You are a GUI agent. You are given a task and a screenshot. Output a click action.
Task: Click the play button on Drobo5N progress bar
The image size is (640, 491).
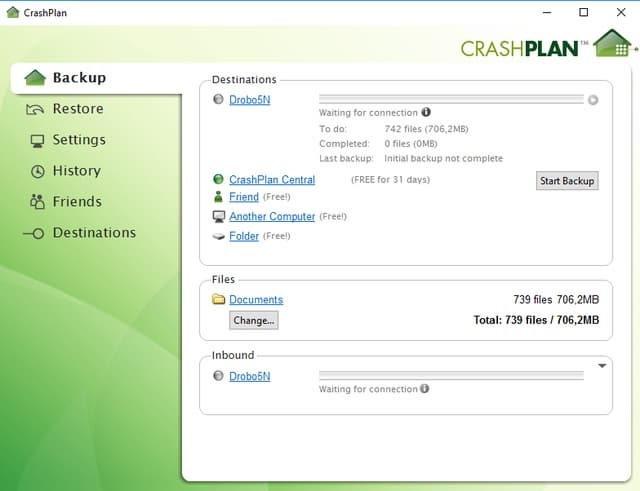[593, 100]
